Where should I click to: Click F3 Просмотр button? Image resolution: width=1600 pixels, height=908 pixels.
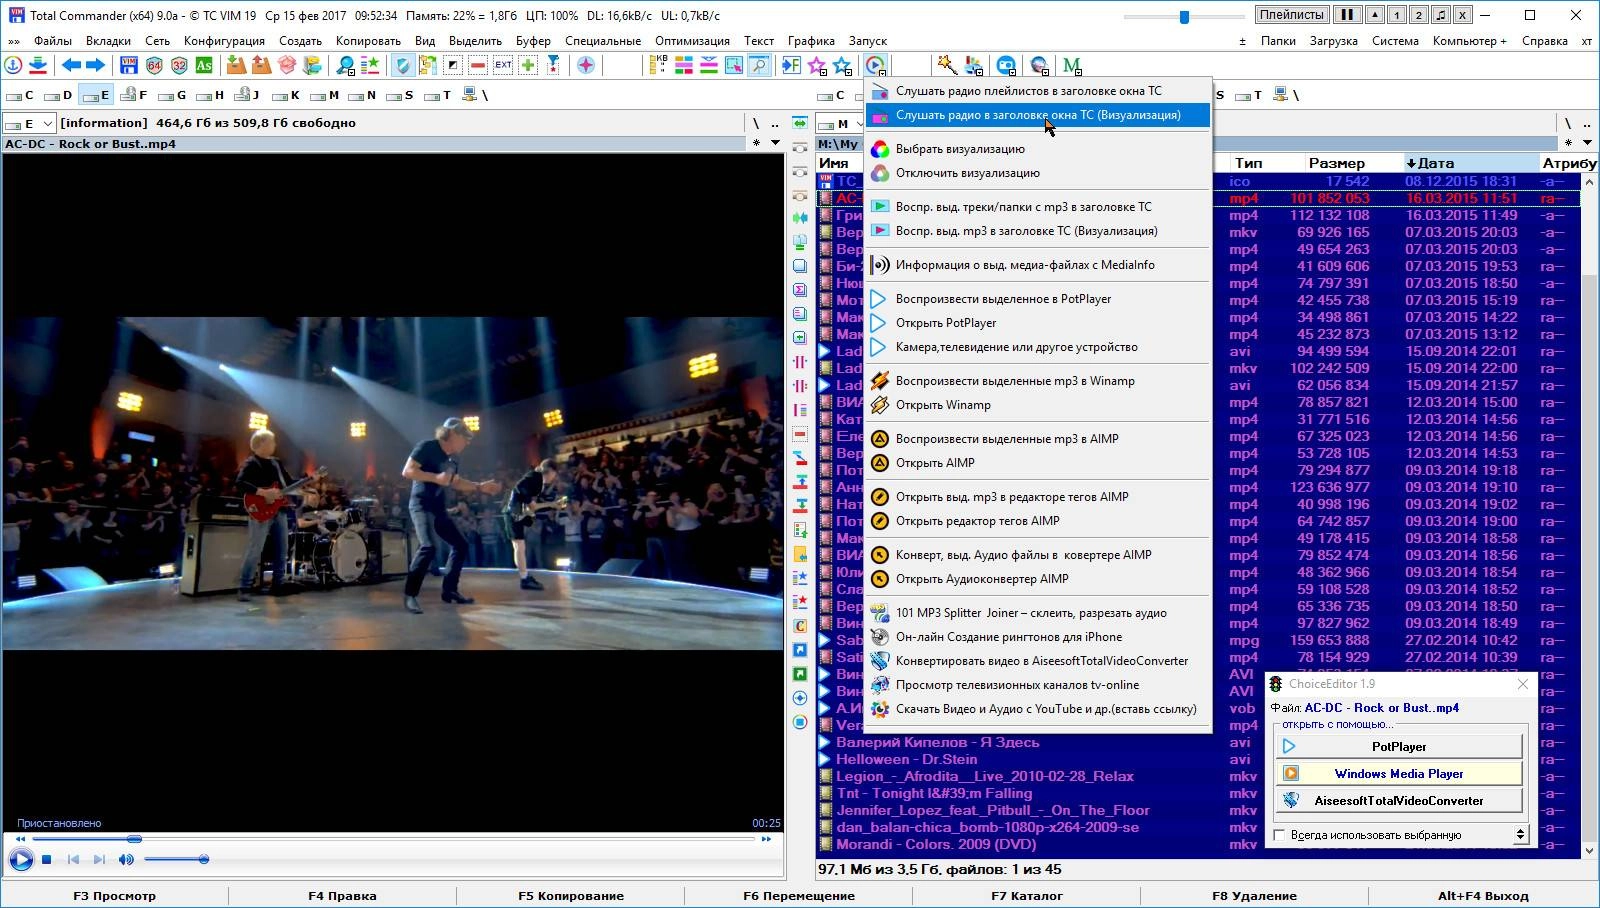click(x=114, y=896)
